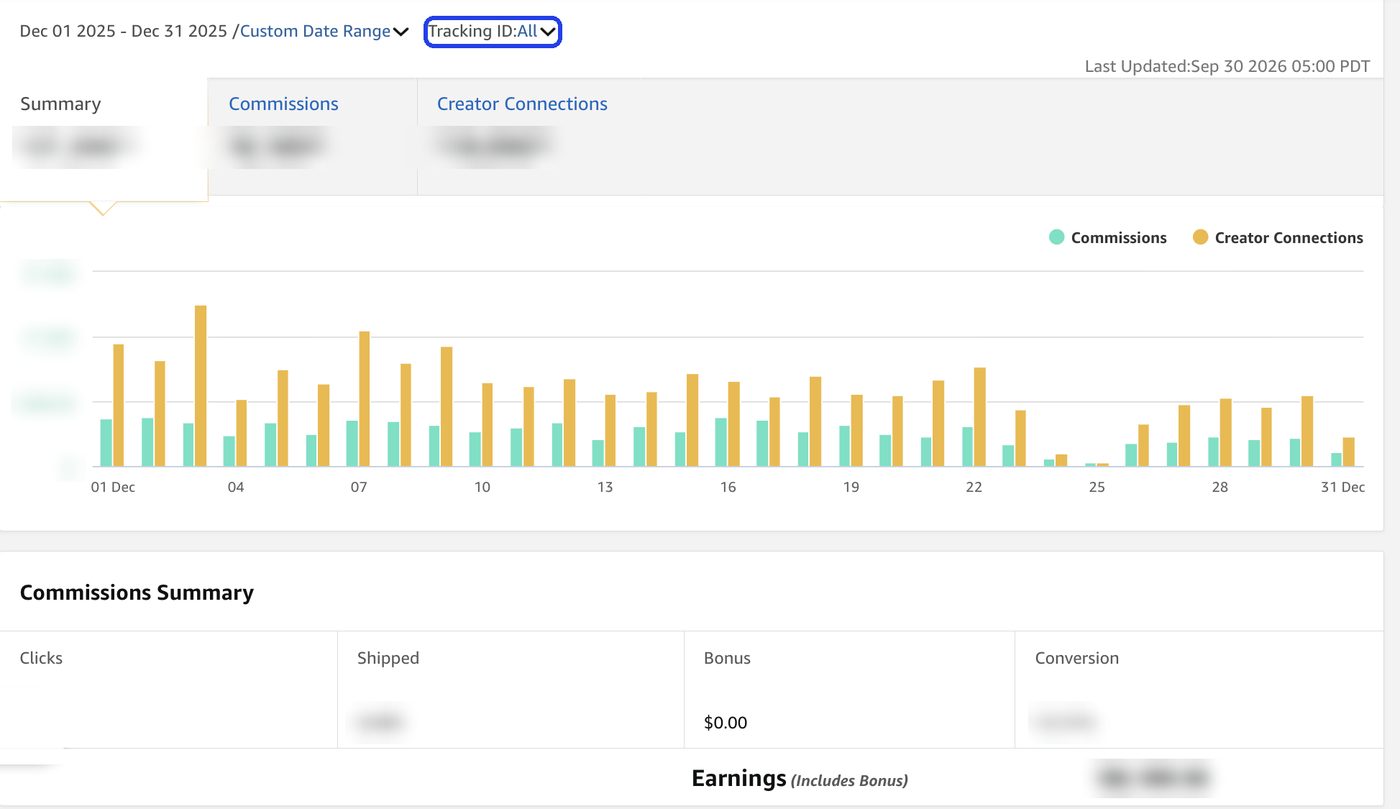Click the yellow Creator Connections bar for Dec 07

coord(364,399)
